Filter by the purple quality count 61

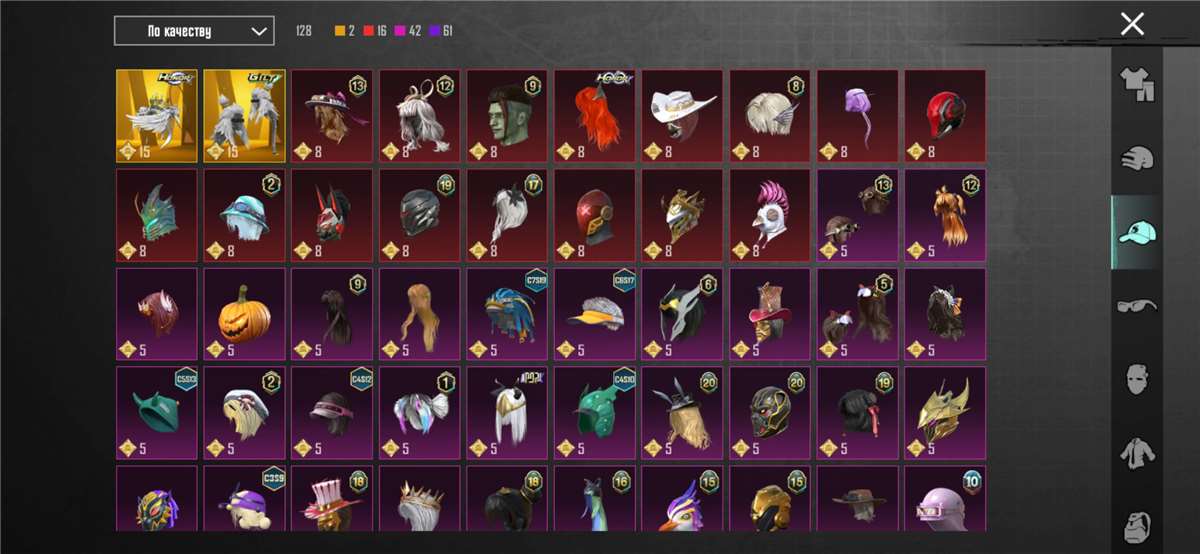449,31
